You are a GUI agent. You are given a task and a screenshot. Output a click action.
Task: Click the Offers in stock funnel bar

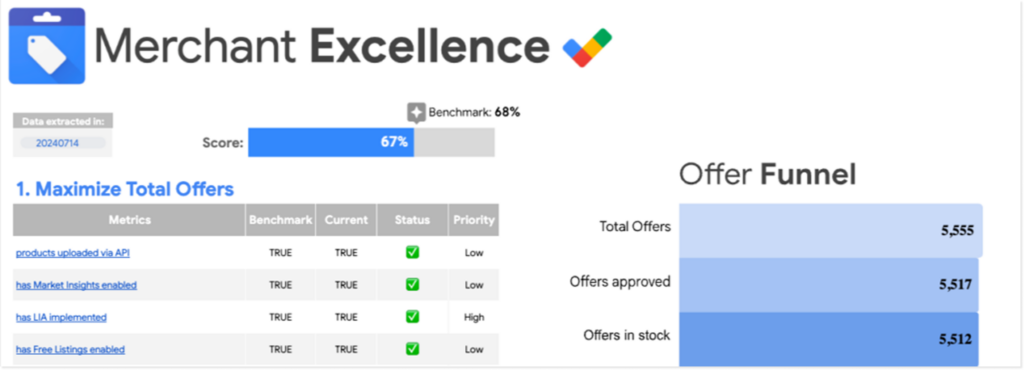(x=829, y=339)
